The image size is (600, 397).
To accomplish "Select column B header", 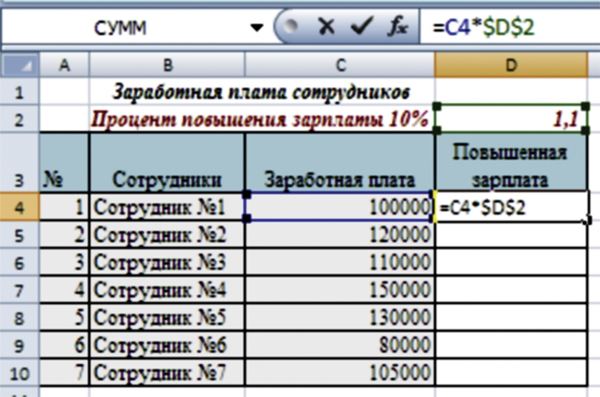I will coord(167,65).
